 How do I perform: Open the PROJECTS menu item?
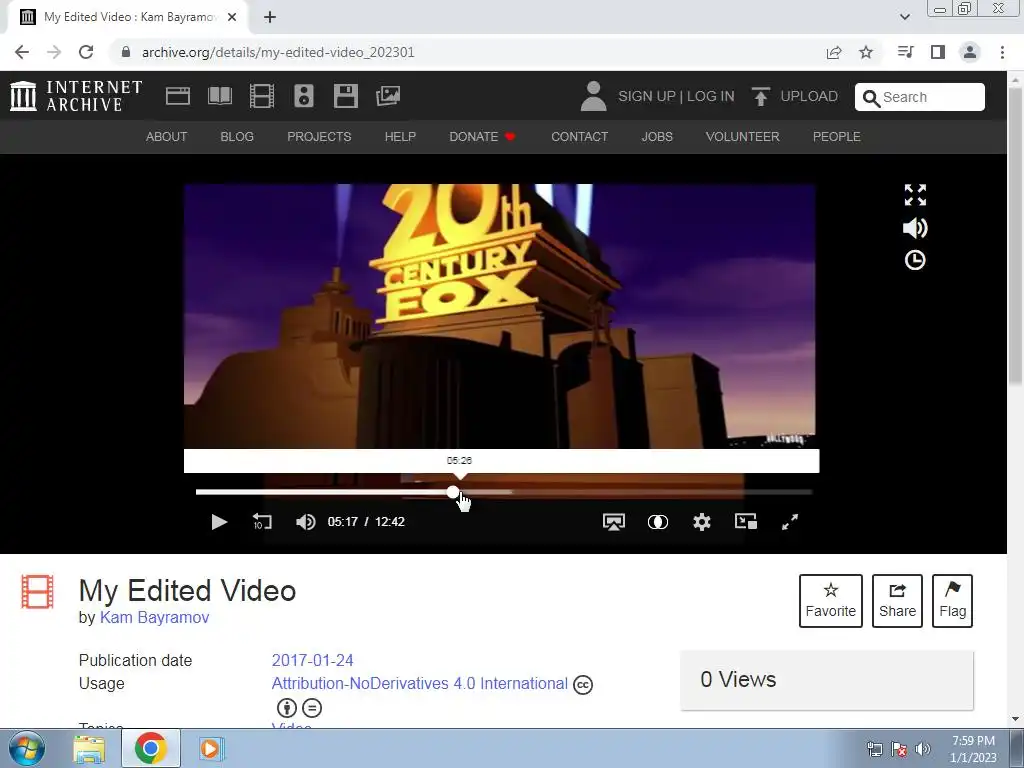(319, 136)
